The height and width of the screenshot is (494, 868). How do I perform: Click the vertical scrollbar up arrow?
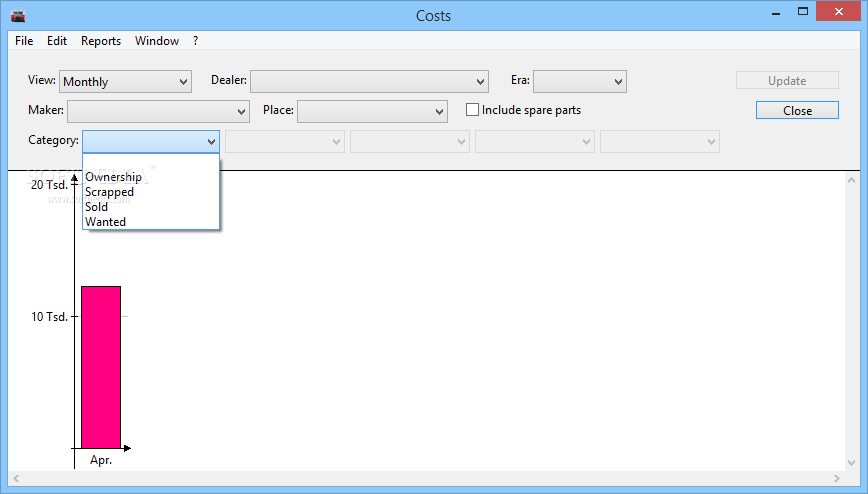click(851, 180)
